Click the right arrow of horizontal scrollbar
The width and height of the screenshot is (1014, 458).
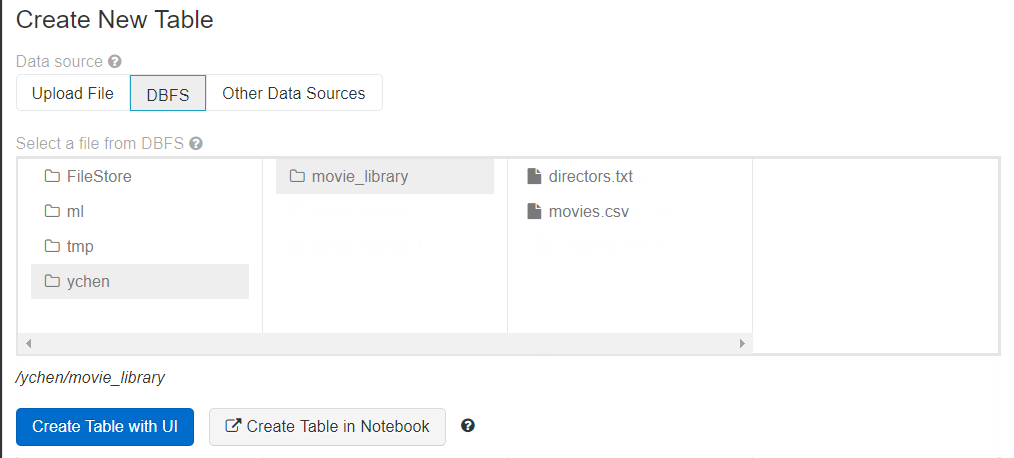(x=742, y=343)
